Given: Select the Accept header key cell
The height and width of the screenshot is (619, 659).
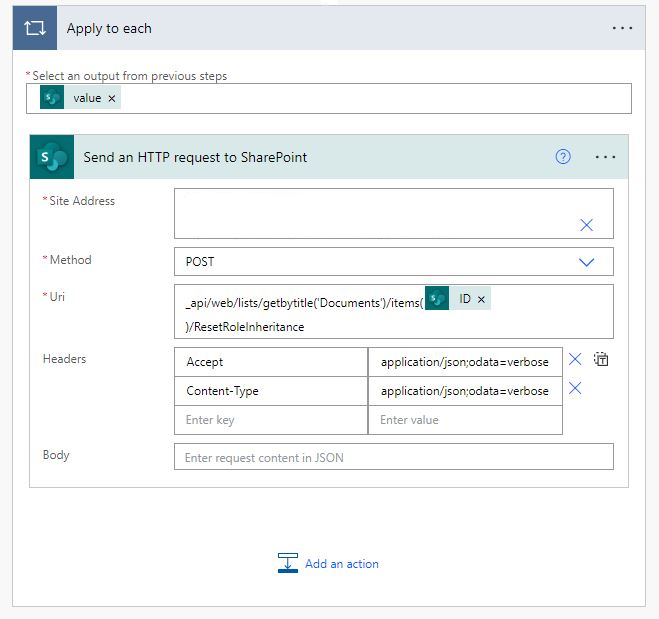Looking at the screenshot, I should (271, 362).
